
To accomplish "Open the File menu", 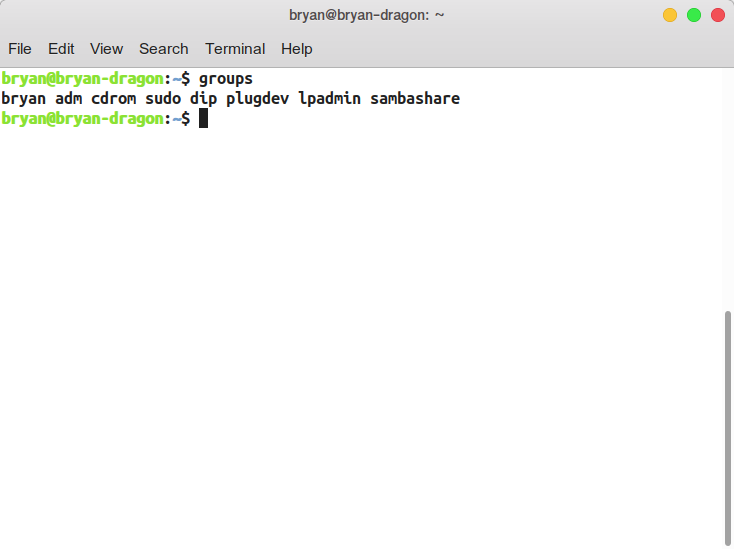I will pos(20,48).
